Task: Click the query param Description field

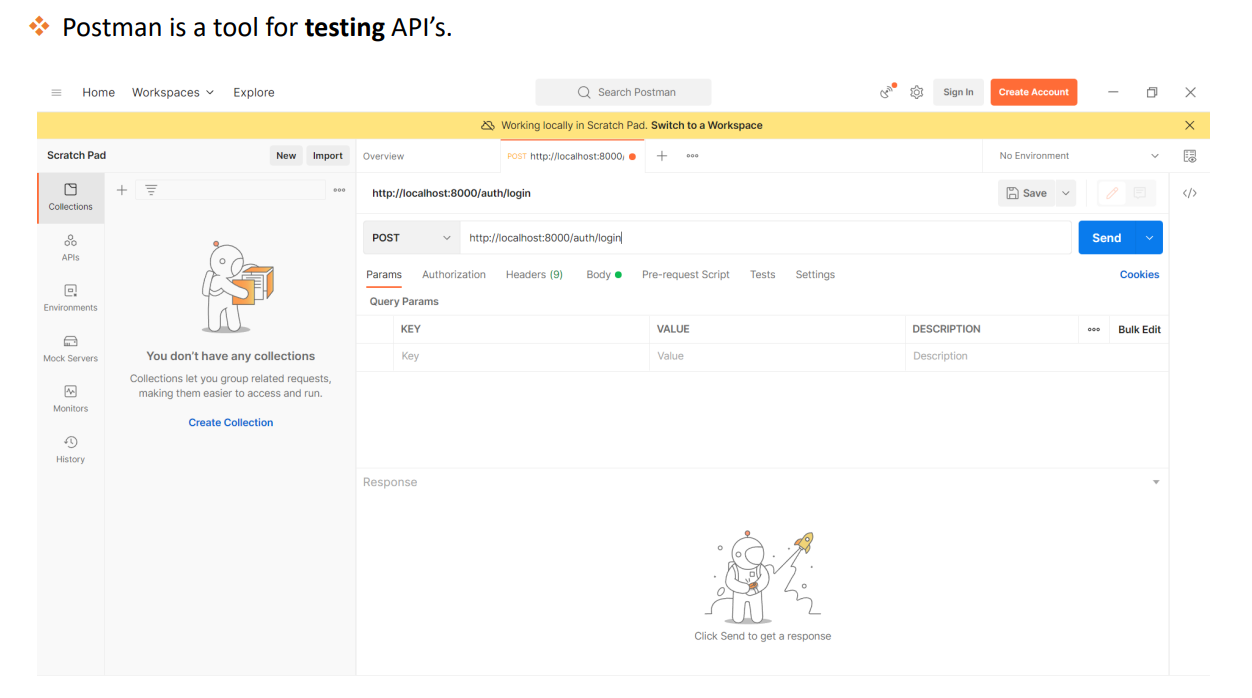Action: [1037, 356]
